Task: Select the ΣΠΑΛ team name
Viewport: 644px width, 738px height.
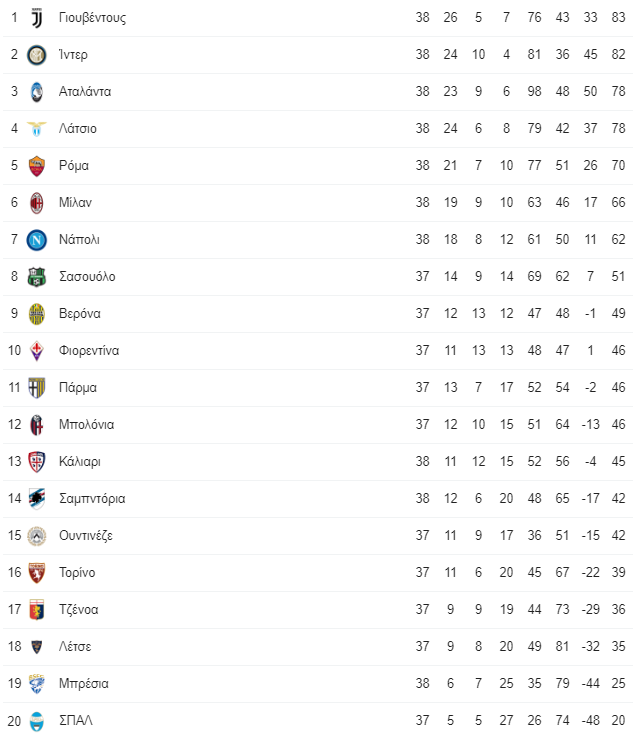Action: point(75,721)
